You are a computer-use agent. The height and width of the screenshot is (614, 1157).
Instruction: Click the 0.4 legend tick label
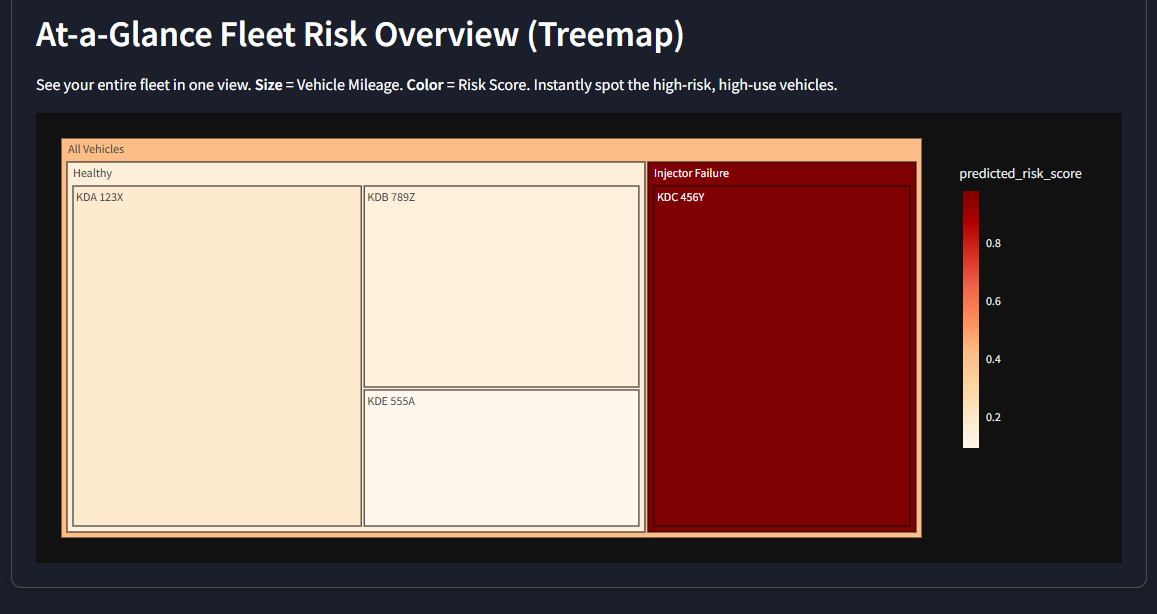[x=993, y=359]
